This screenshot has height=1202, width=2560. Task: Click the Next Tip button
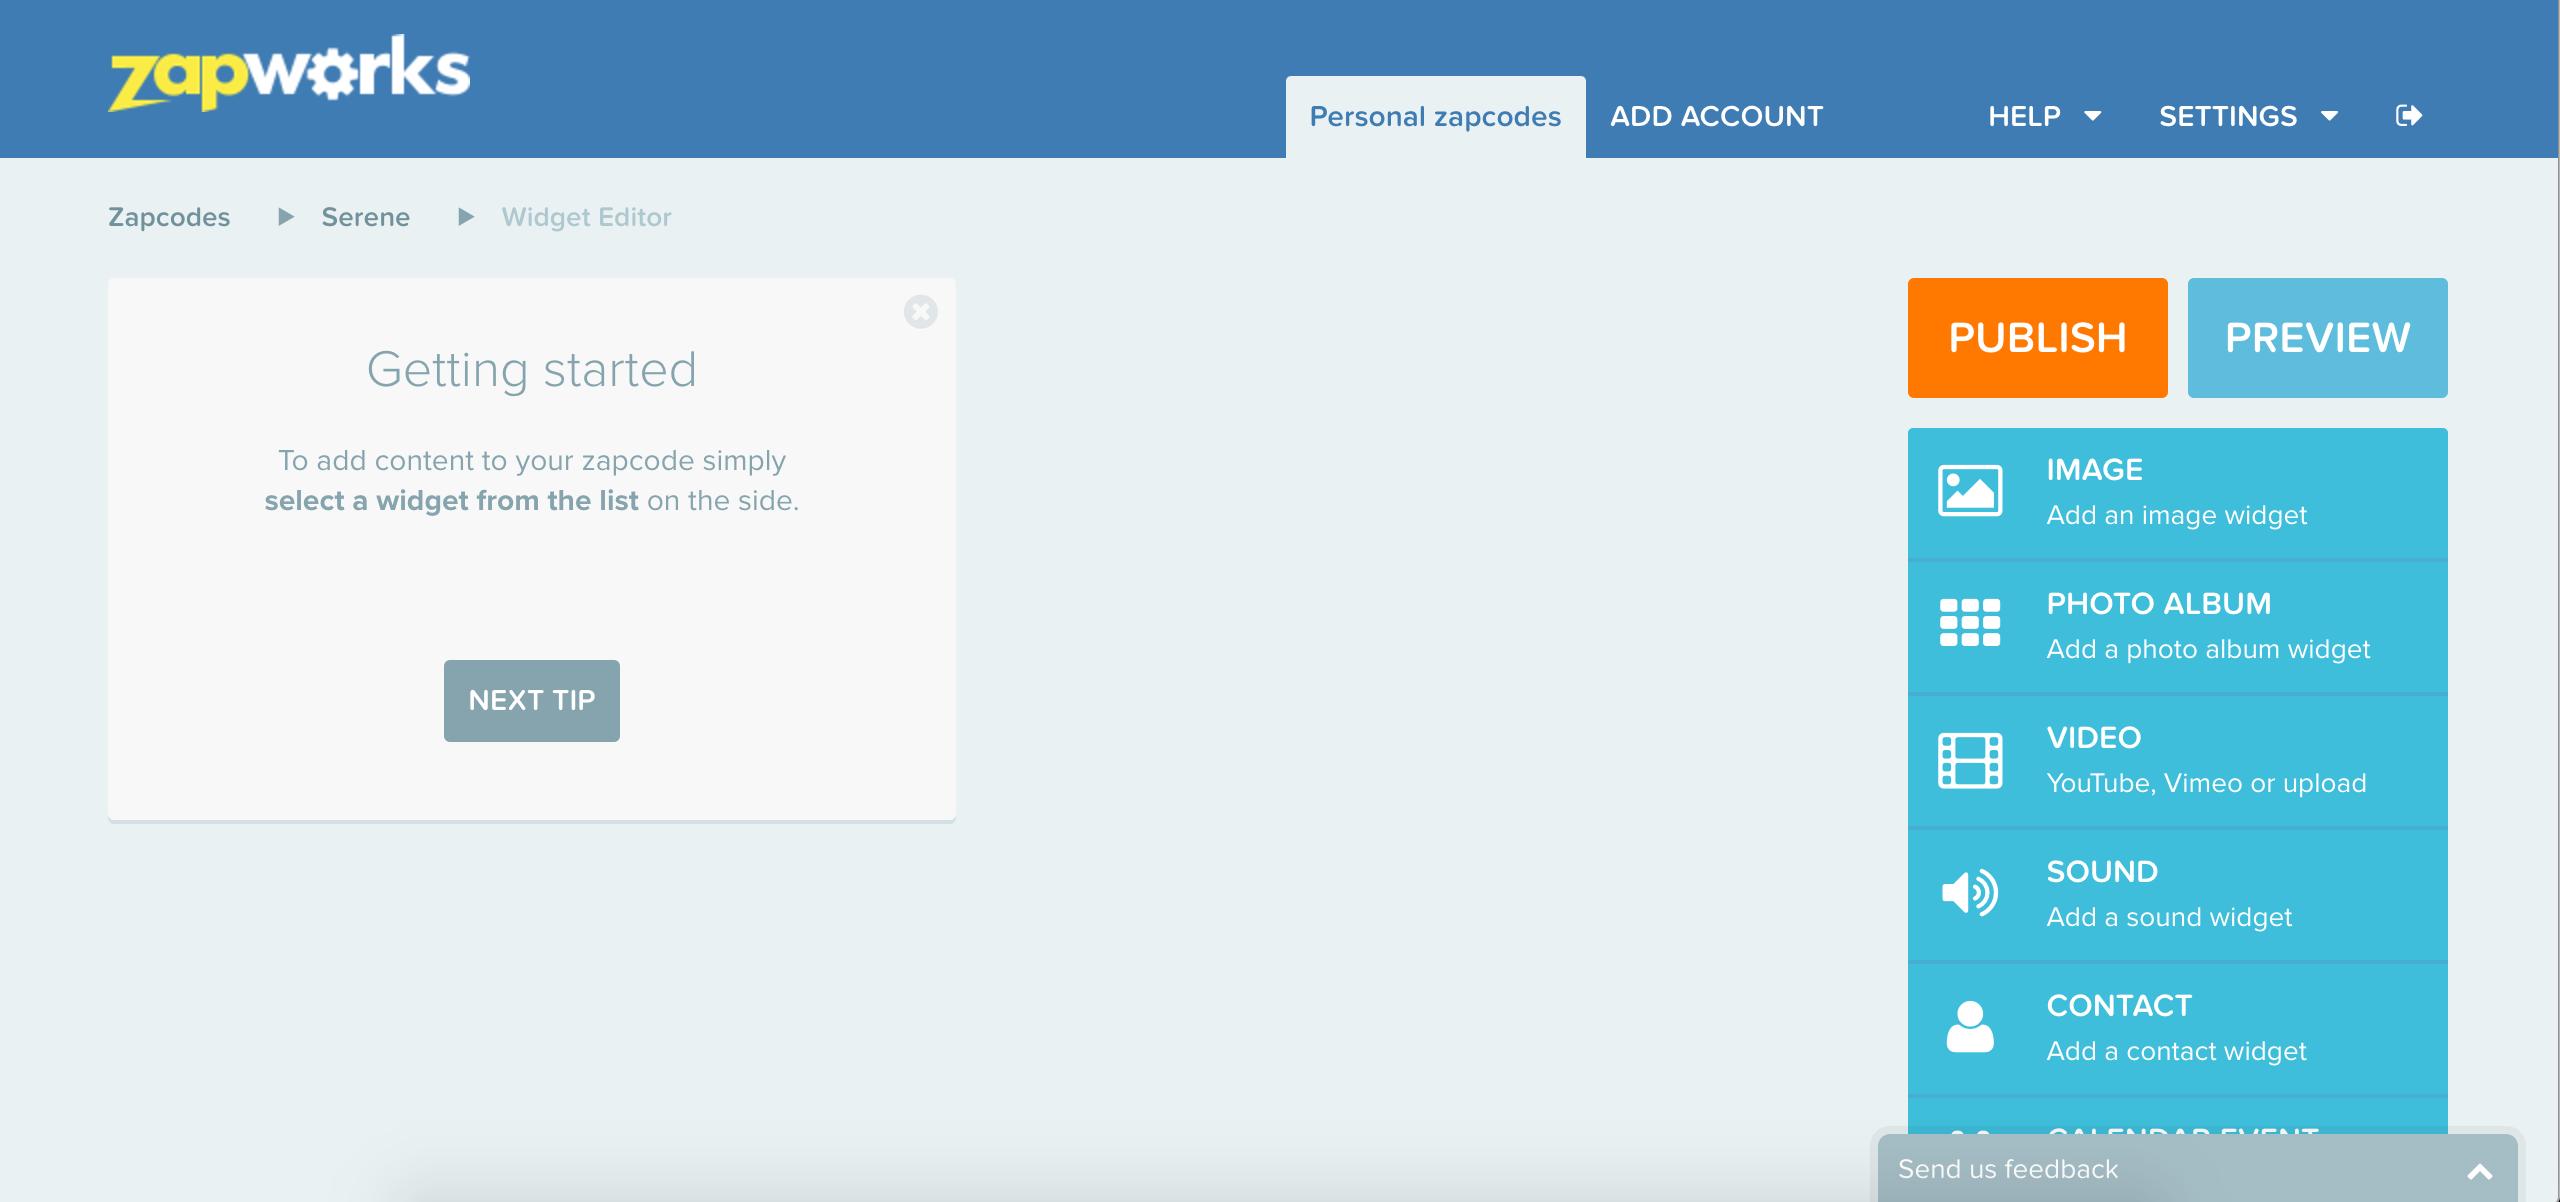pyautogui.click(x=531, y=700)
